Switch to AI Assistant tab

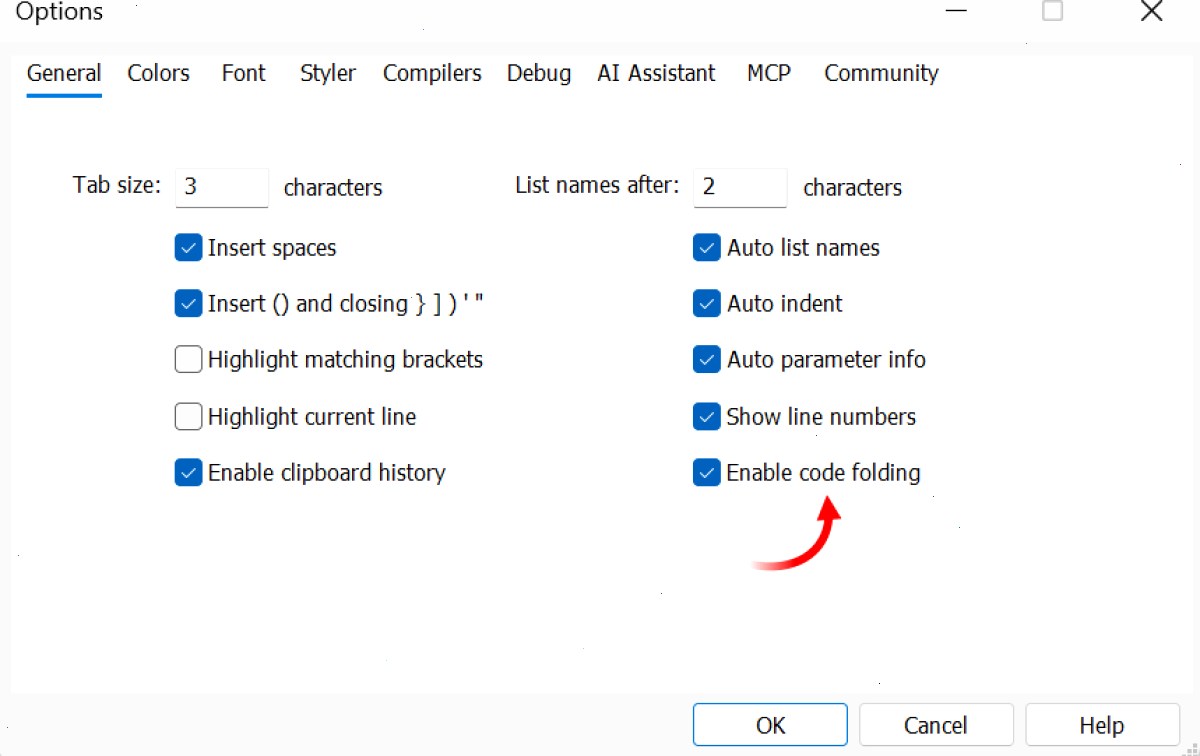[x=656, y=73]
